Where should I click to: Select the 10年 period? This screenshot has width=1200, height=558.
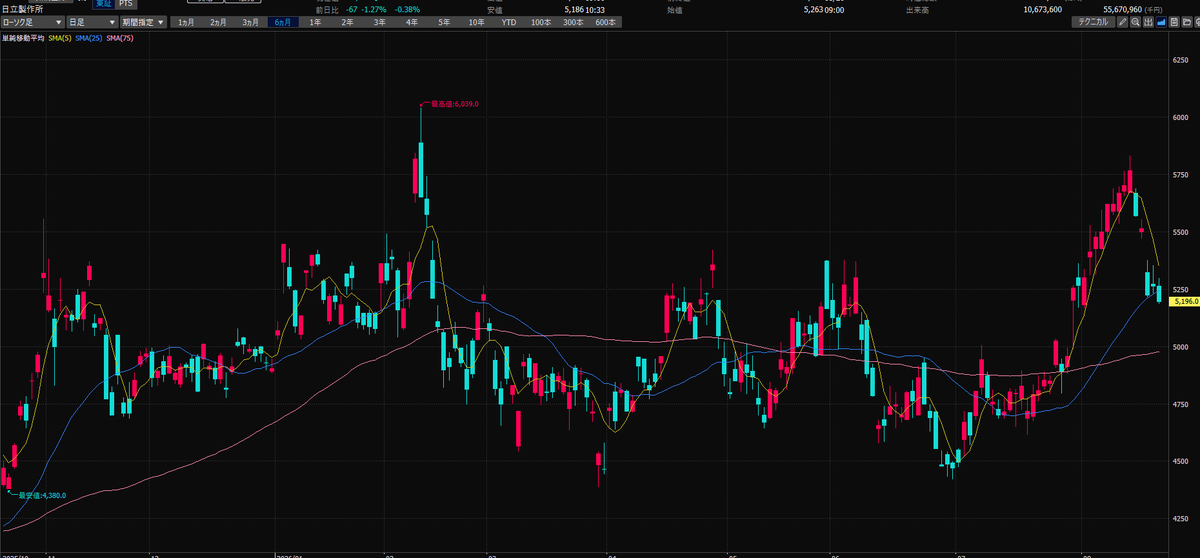click(x=476, y=22)
